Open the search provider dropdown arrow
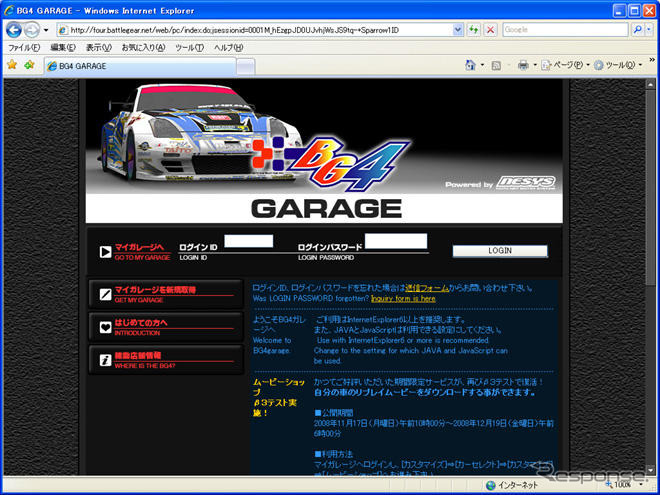 (x=650, y=30)
